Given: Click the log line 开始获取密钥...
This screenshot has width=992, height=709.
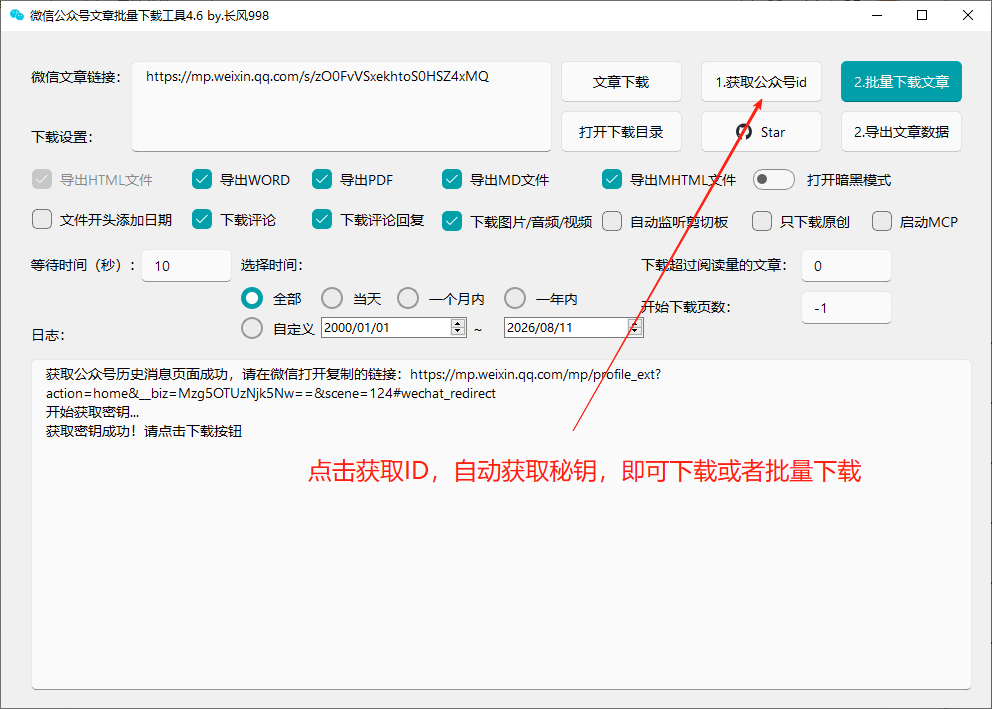Looking at the screenshot, I should tap(92, 412).
